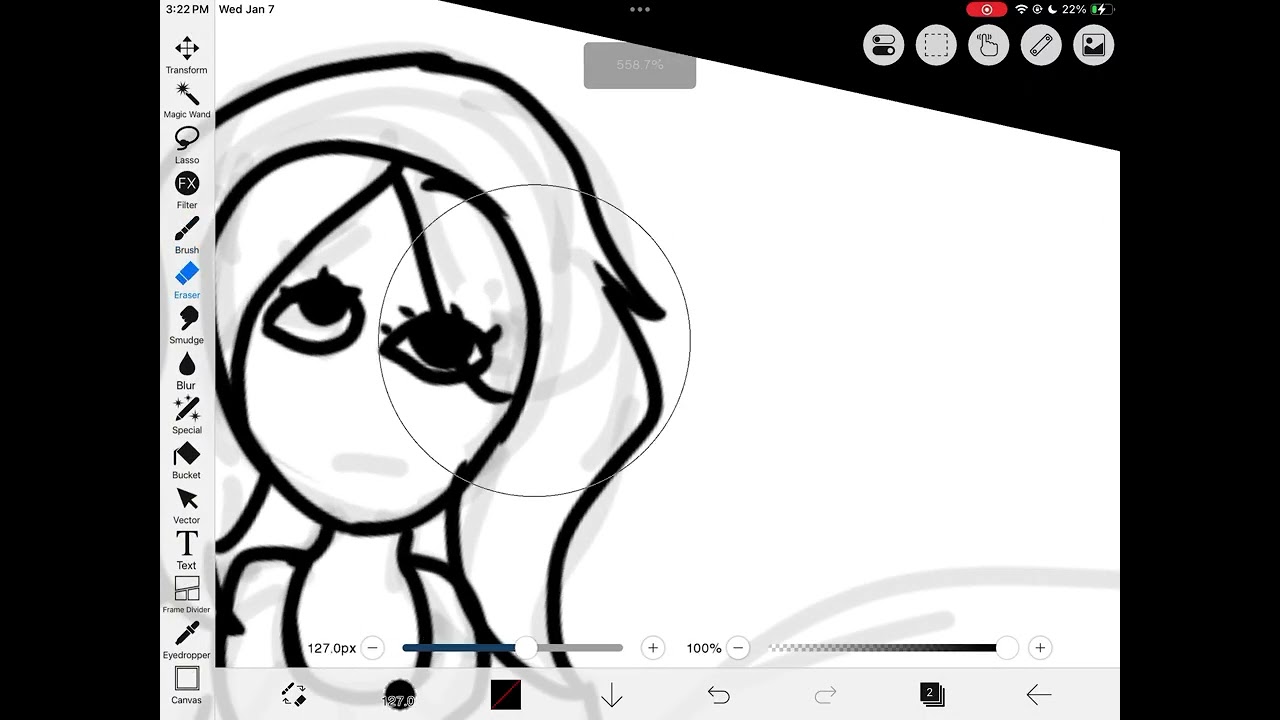Viewport: 1280px width, 720px height.
Task: Open the color swatch picker
Action: (506, 694)
